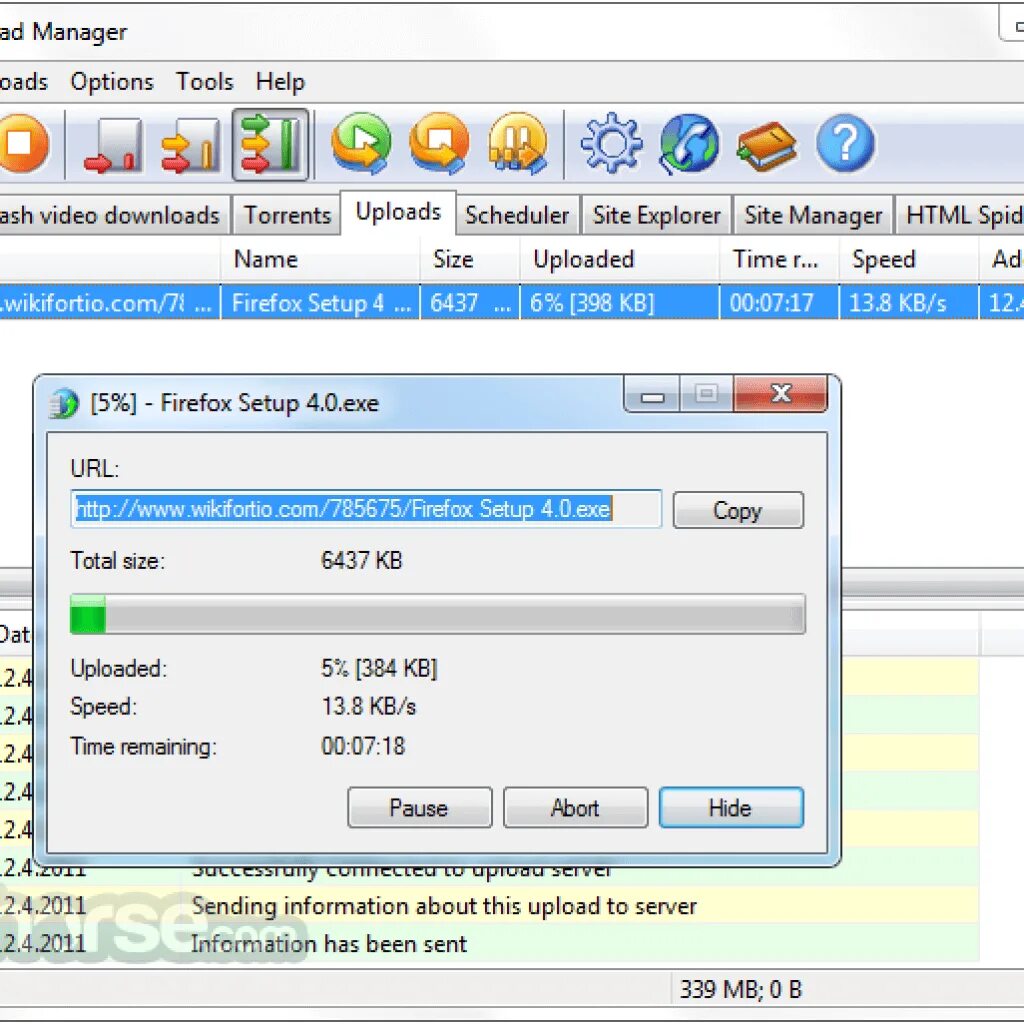The image size is (1024, 1024).
Task: Click the orange pause-all circular icon
Action: (518, 144)
